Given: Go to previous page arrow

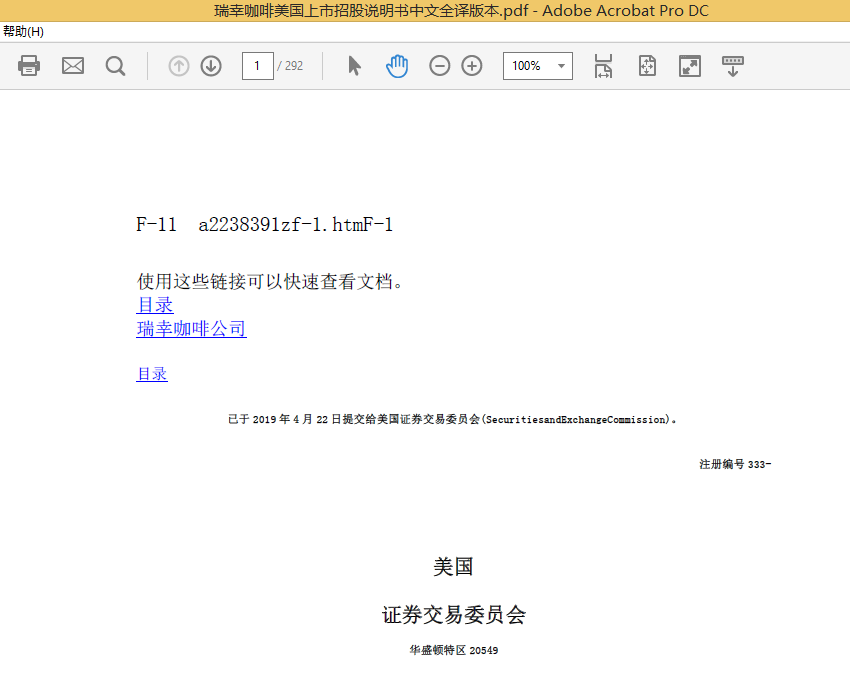Looking at the screenshot, I should [178, 66].
